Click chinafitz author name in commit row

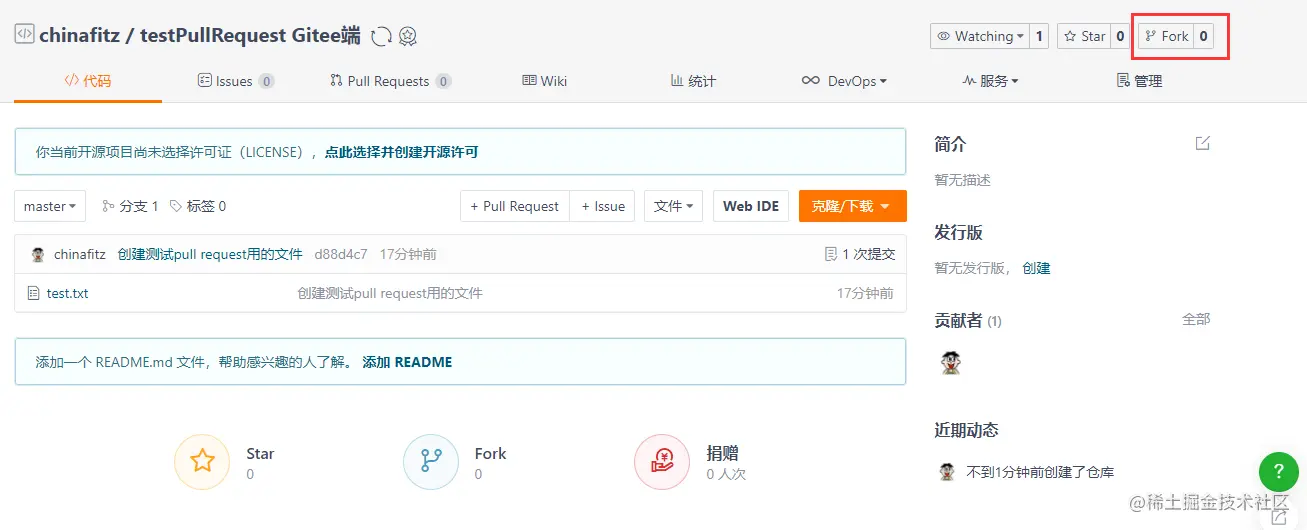pyautogui.click(x=80, y=255)
